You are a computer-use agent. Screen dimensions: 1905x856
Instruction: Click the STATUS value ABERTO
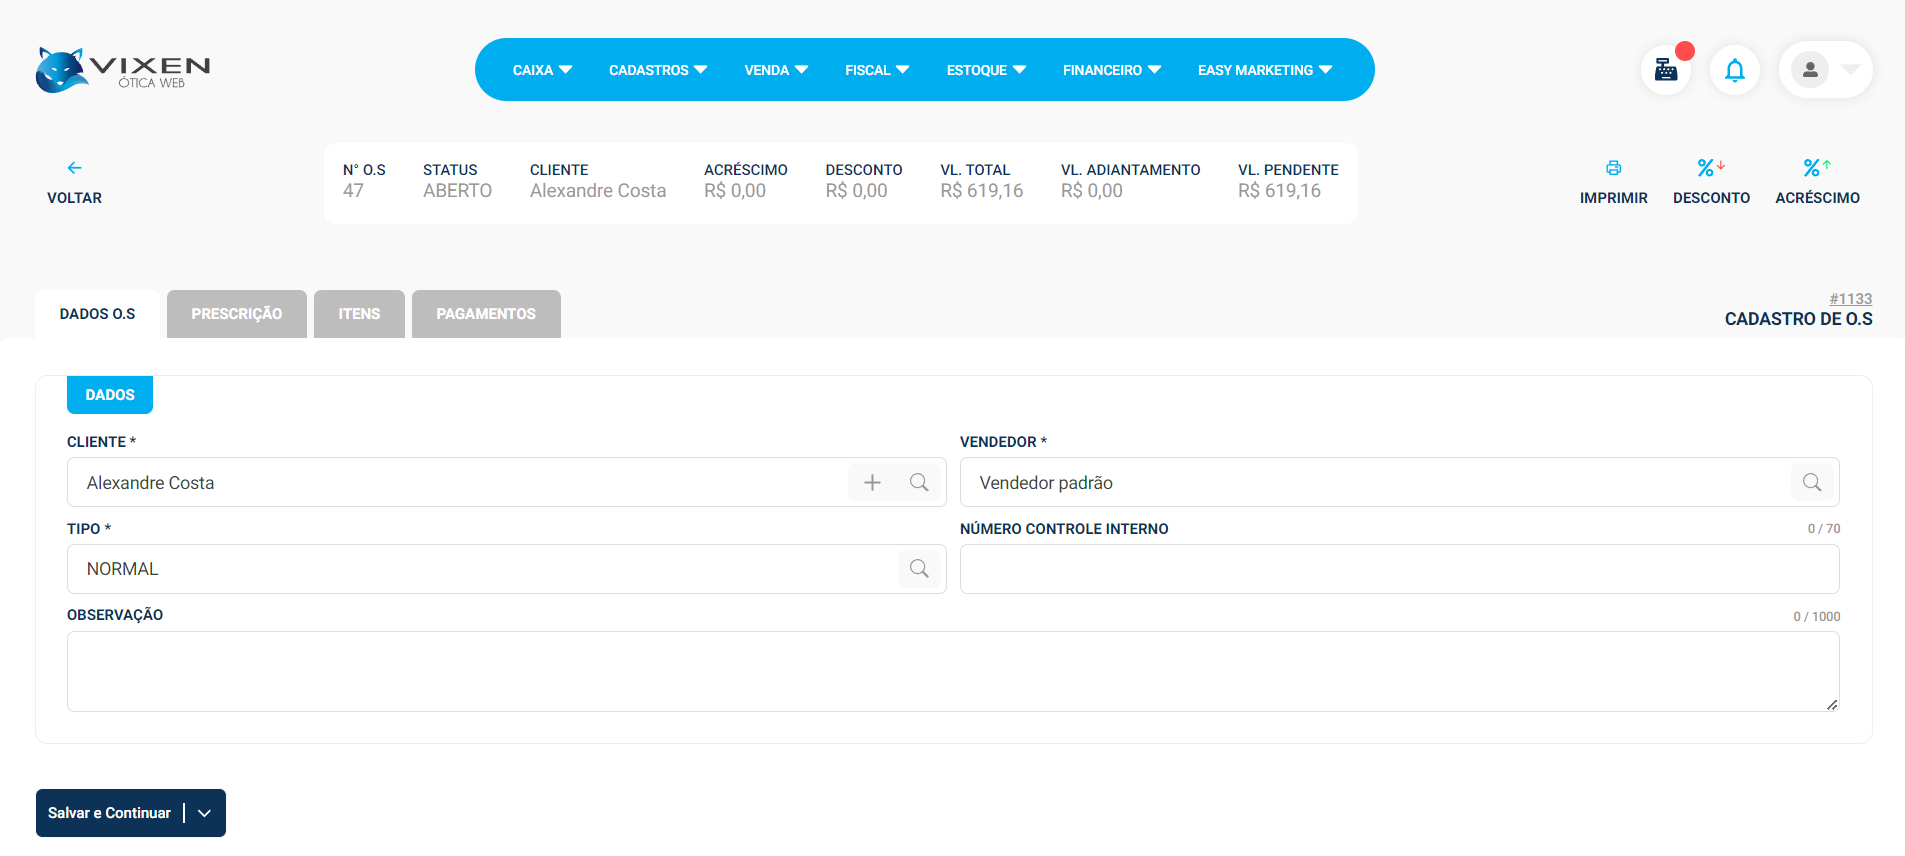point(457,191)
